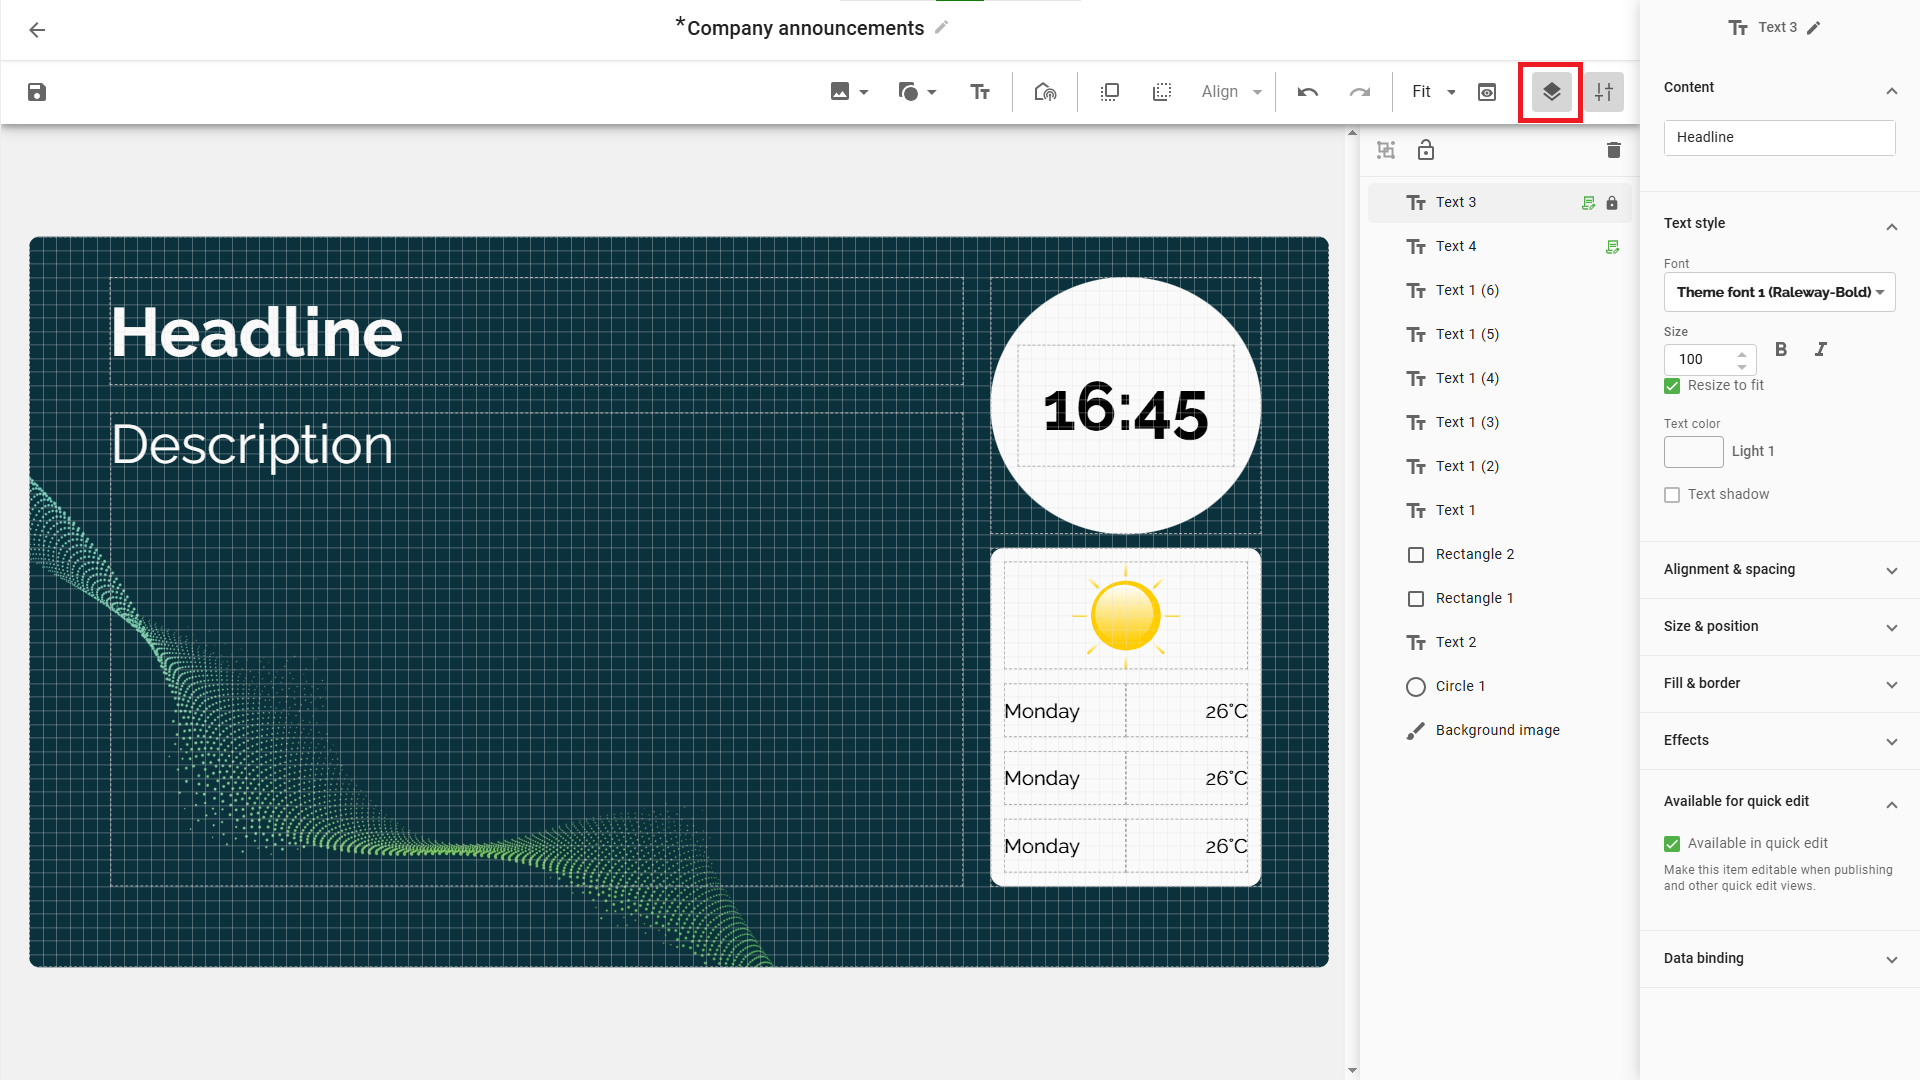Click the font size field showing 100

pos(1700,360)
